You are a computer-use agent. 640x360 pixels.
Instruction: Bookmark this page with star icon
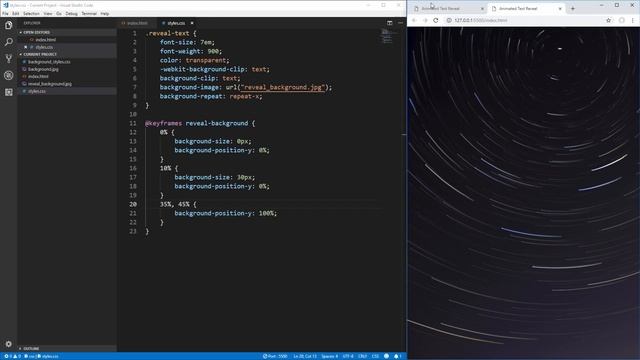tap(608, 20)
